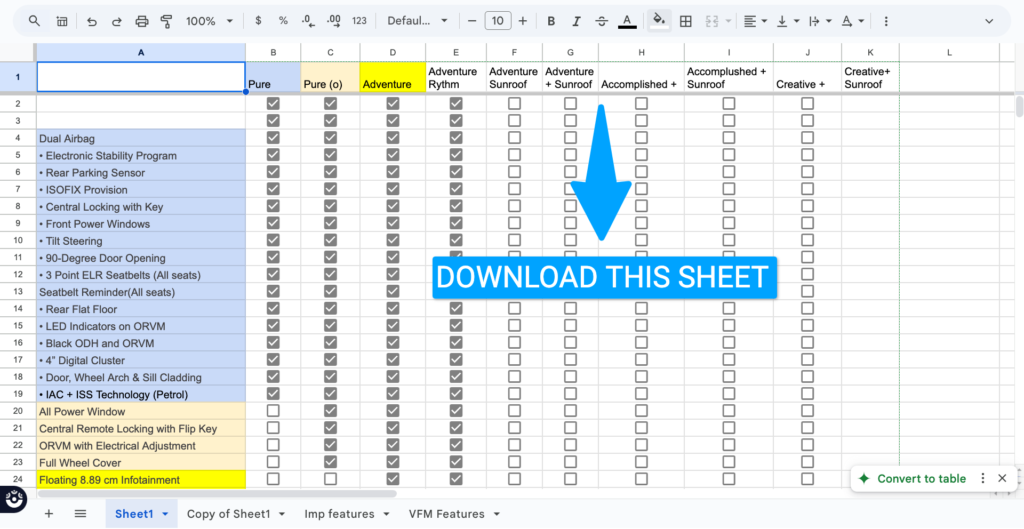Toggle bold formatting
The width and height of the screenshot is (1024, 529).
(x=550, y=21)
